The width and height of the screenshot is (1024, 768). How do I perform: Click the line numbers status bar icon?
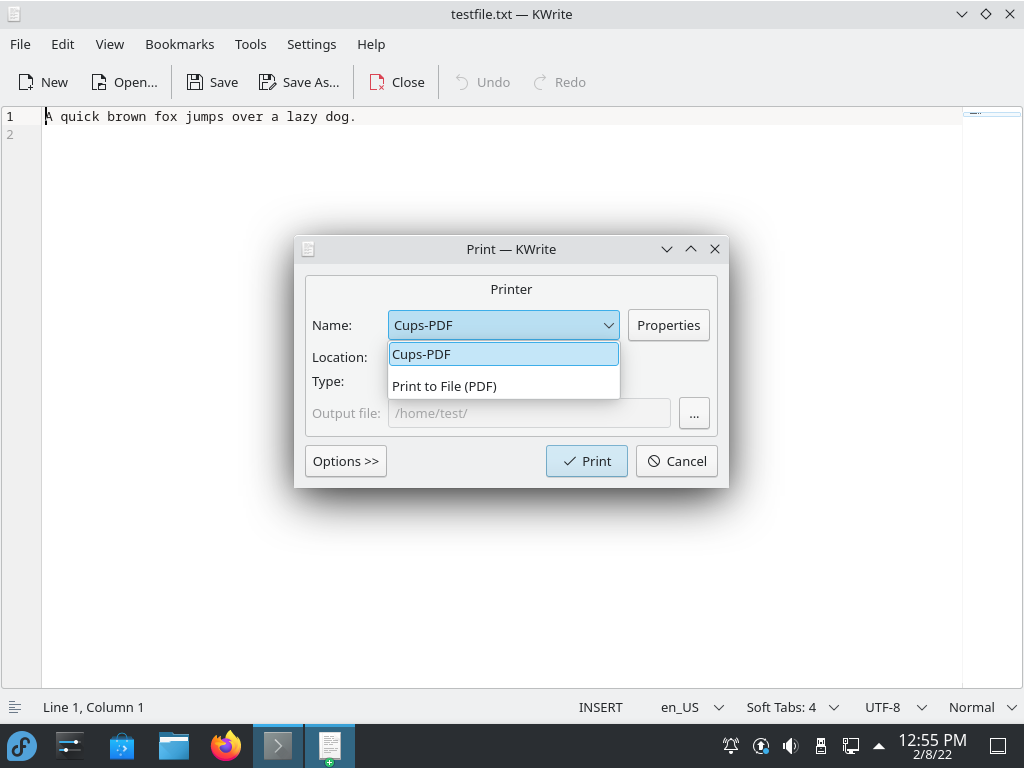pos(15,707)
